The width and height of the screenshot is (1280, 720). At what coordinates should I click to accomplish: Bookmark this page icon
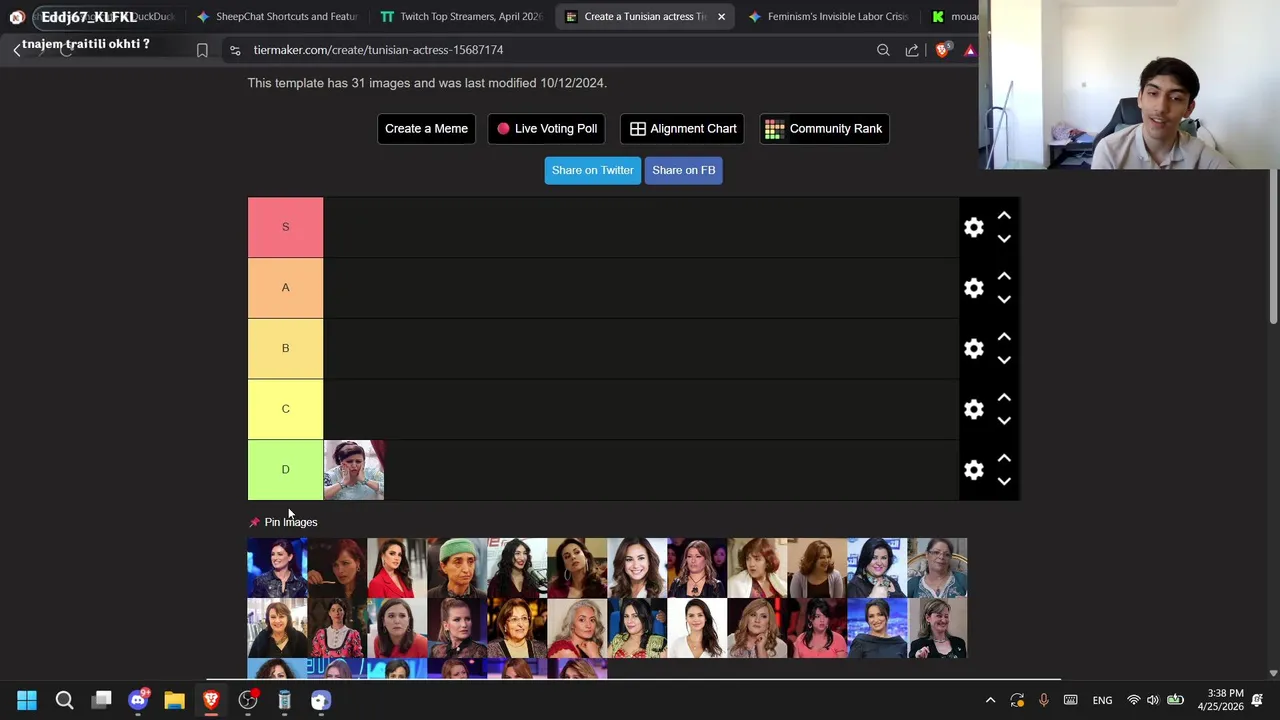[x=202, y=50]
